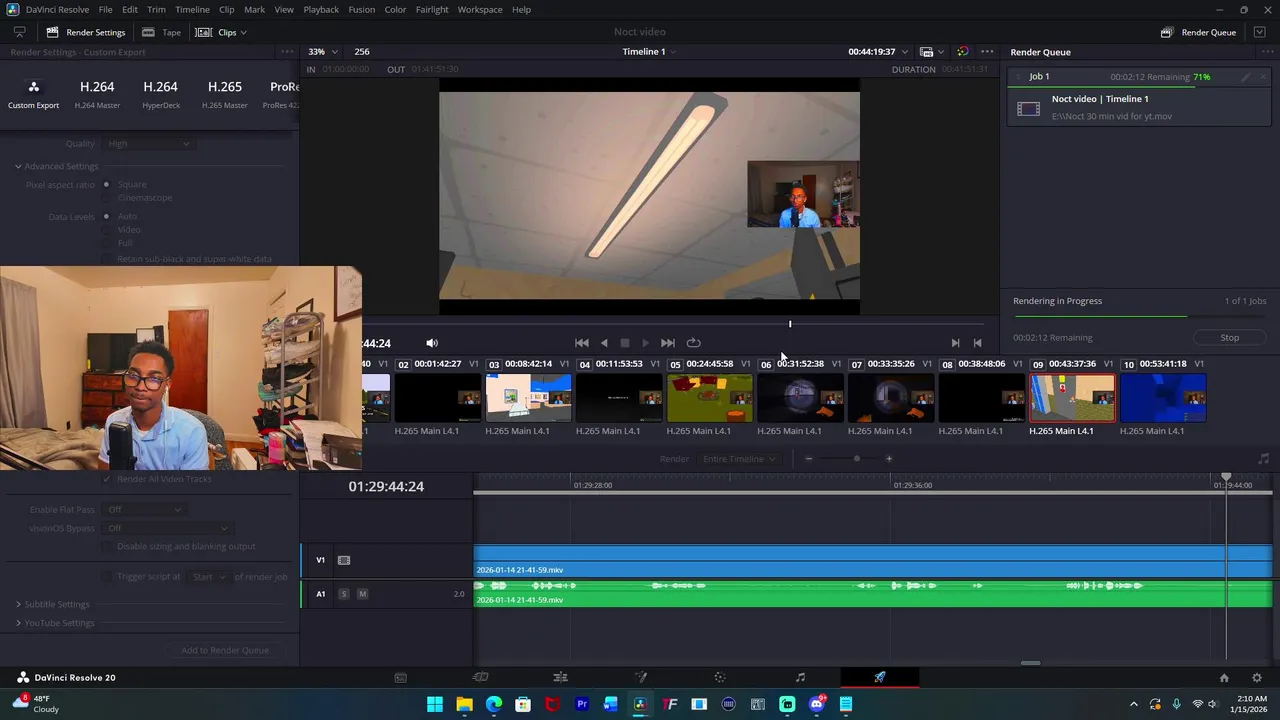
Task: Open the Fusion menu
Action: [361, 9]
